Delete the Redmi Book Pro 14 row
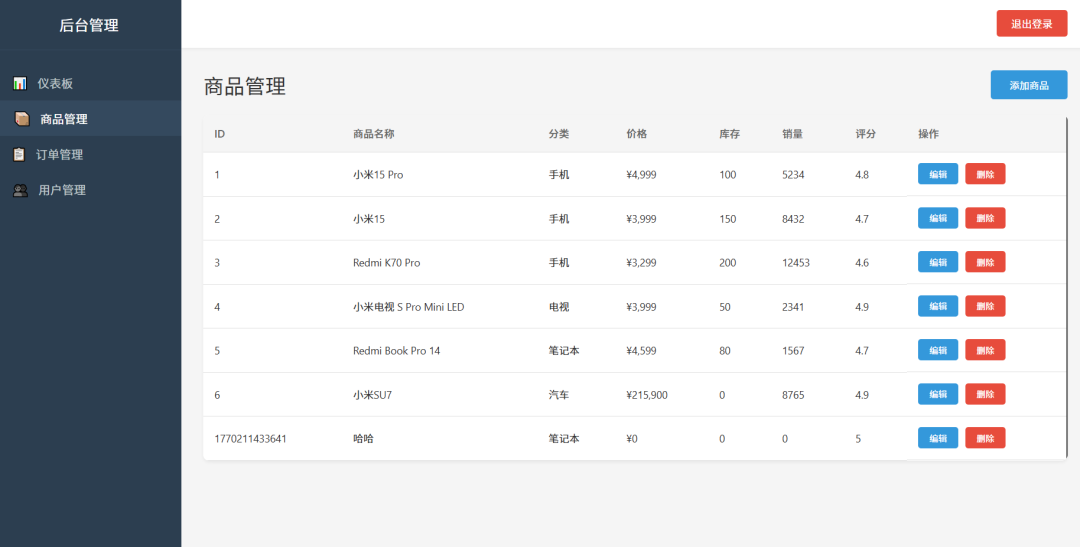This screenshot has width=1080, height=547. [985, 350]
